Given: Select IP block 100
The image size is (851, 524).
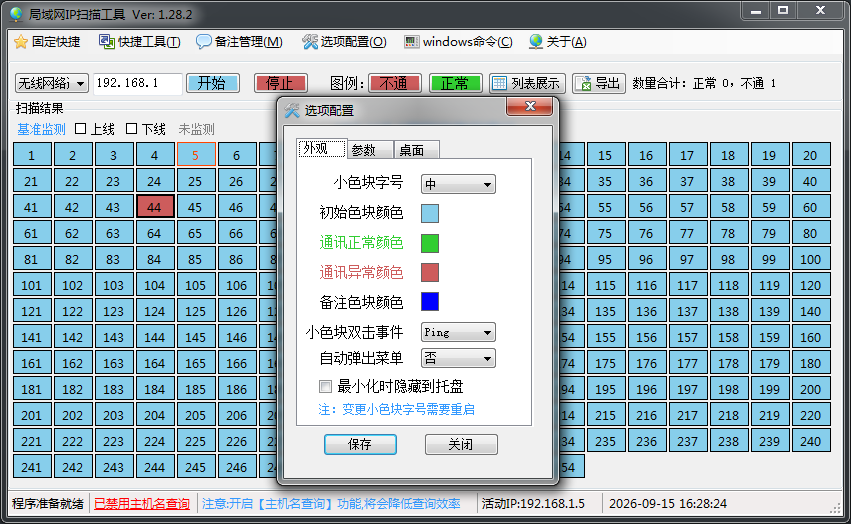Looking at the screenshot, I should 811,259.
